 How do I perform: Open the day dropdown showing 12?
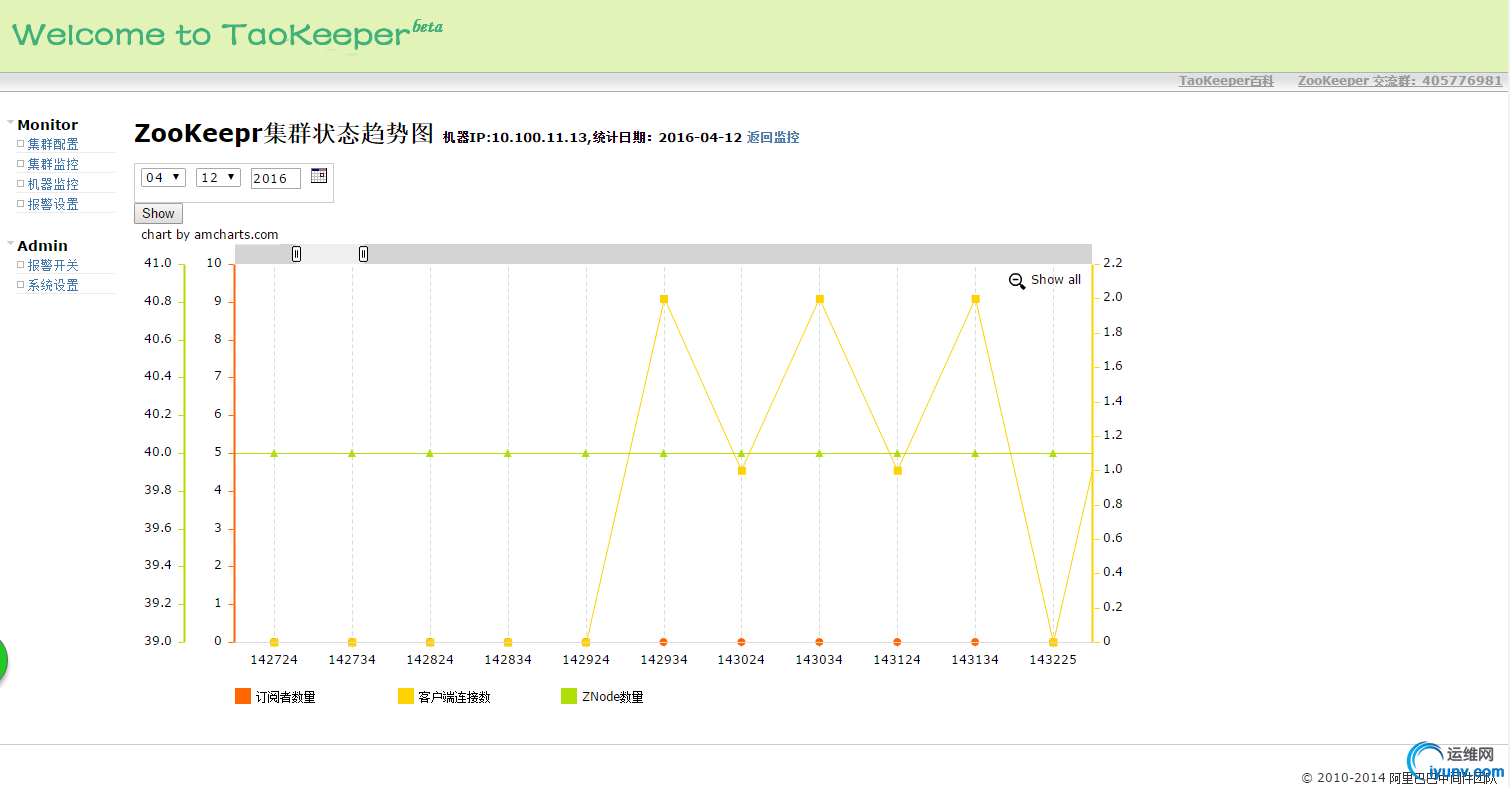click(218, 177)
